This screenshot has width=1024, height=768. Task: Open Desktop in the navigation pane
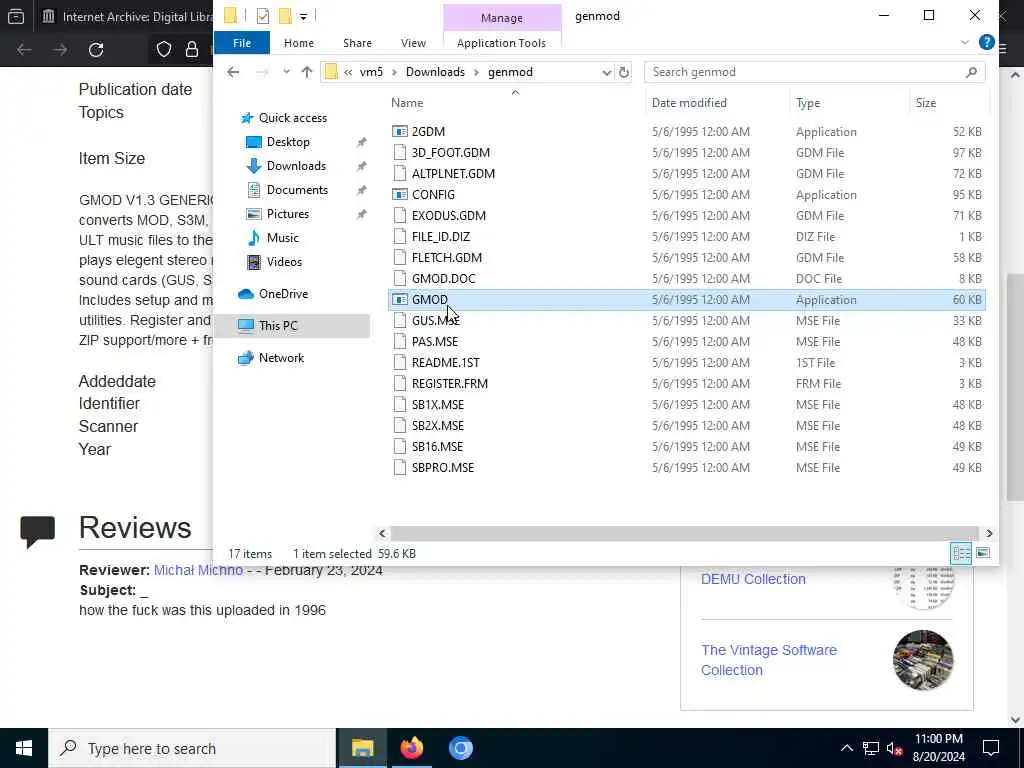287,142
